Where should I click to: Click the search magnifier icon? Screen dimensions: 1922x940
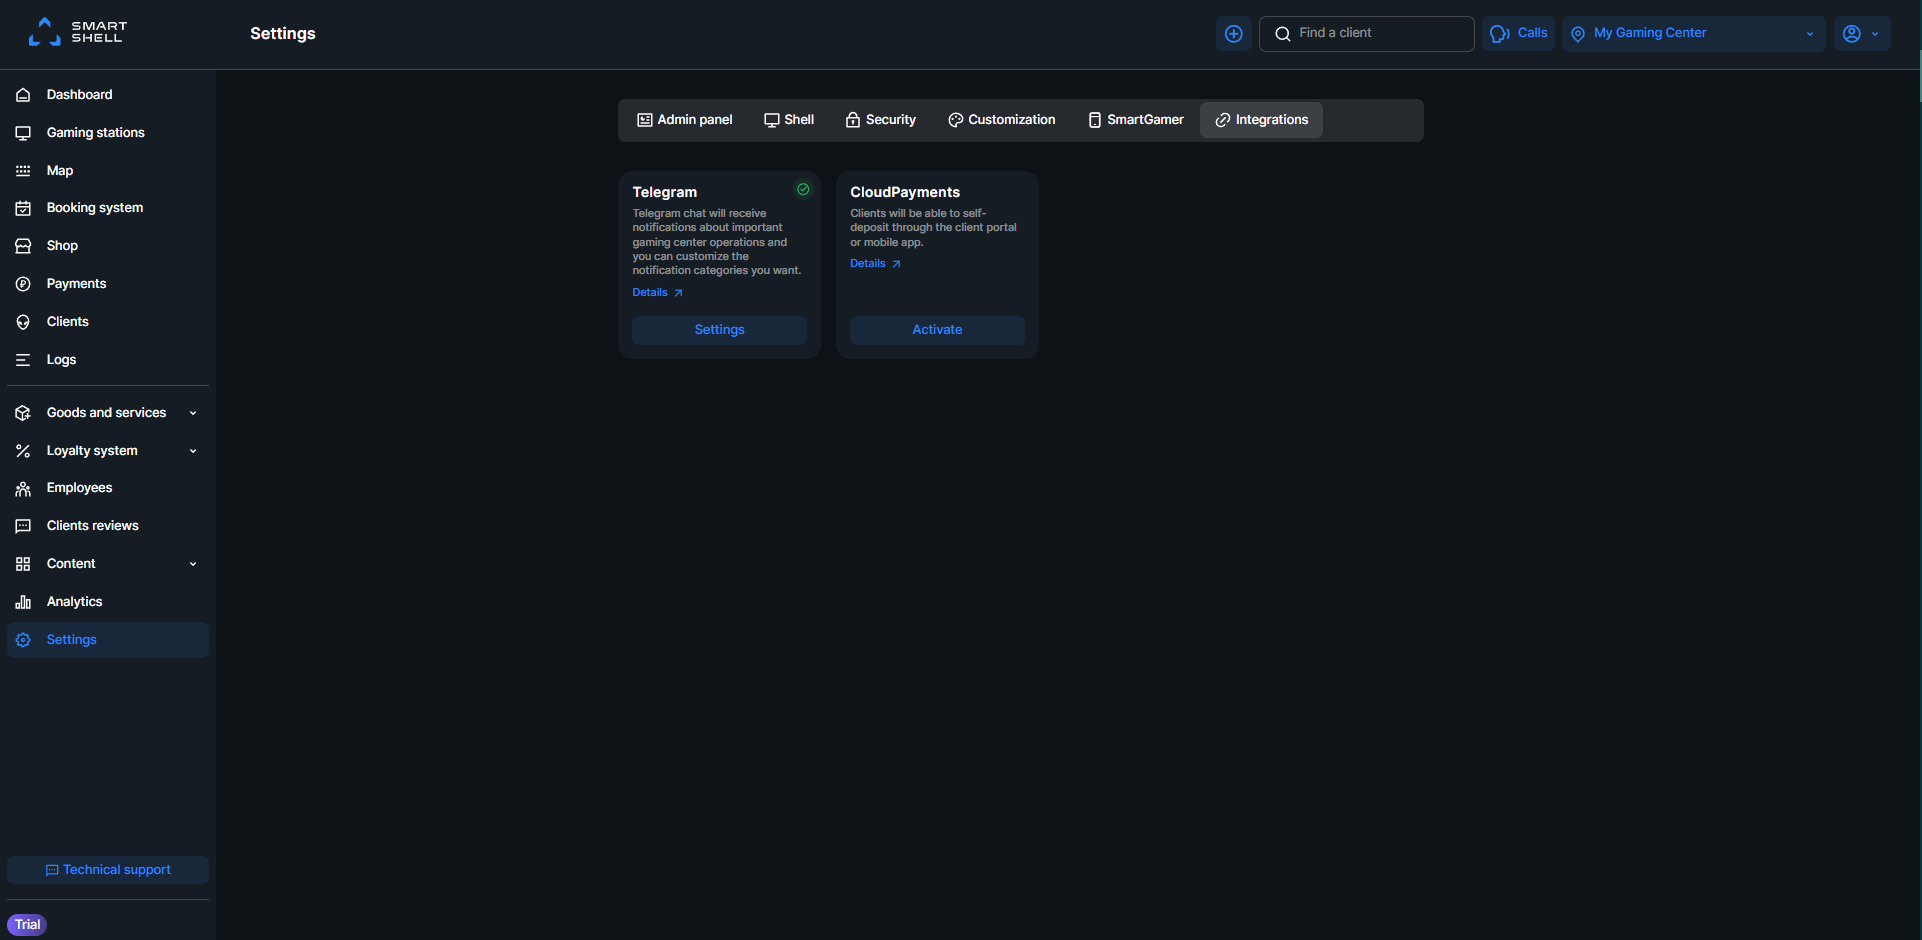1283,34
